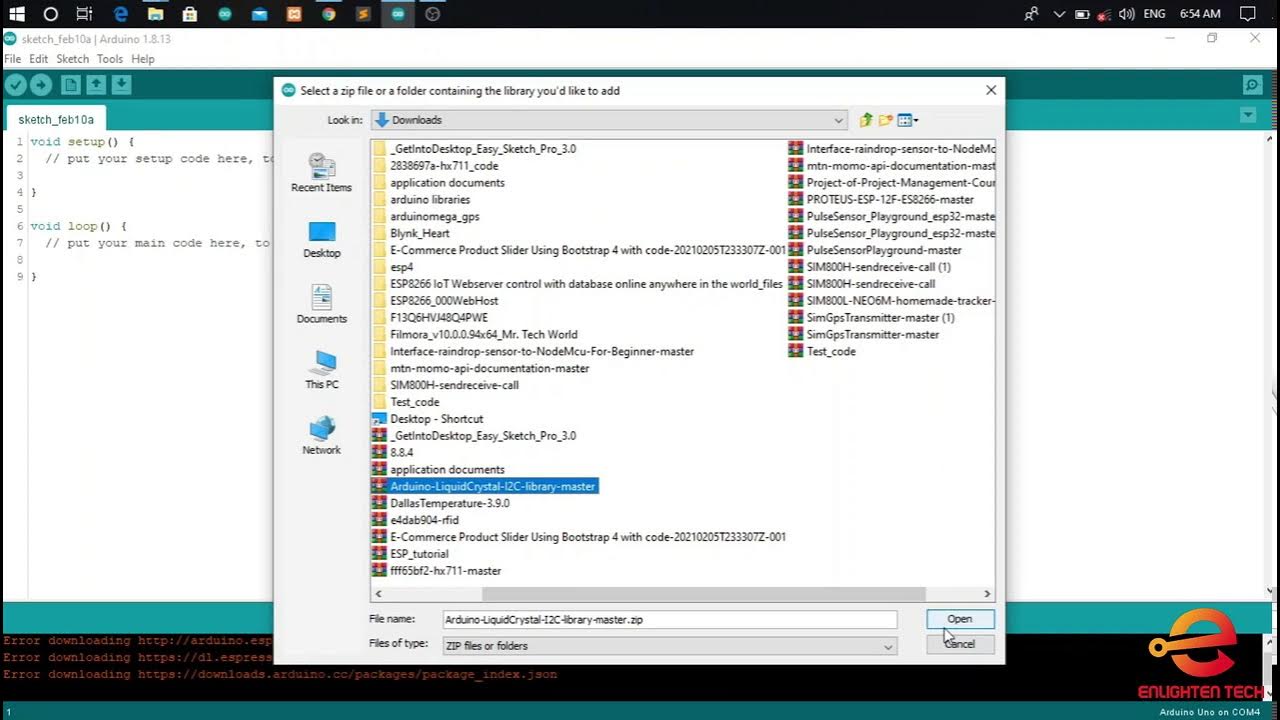Select Documents in the dialog sidebar
Viewport: 1280px width, 720px height.
click(x=321, y=304)
